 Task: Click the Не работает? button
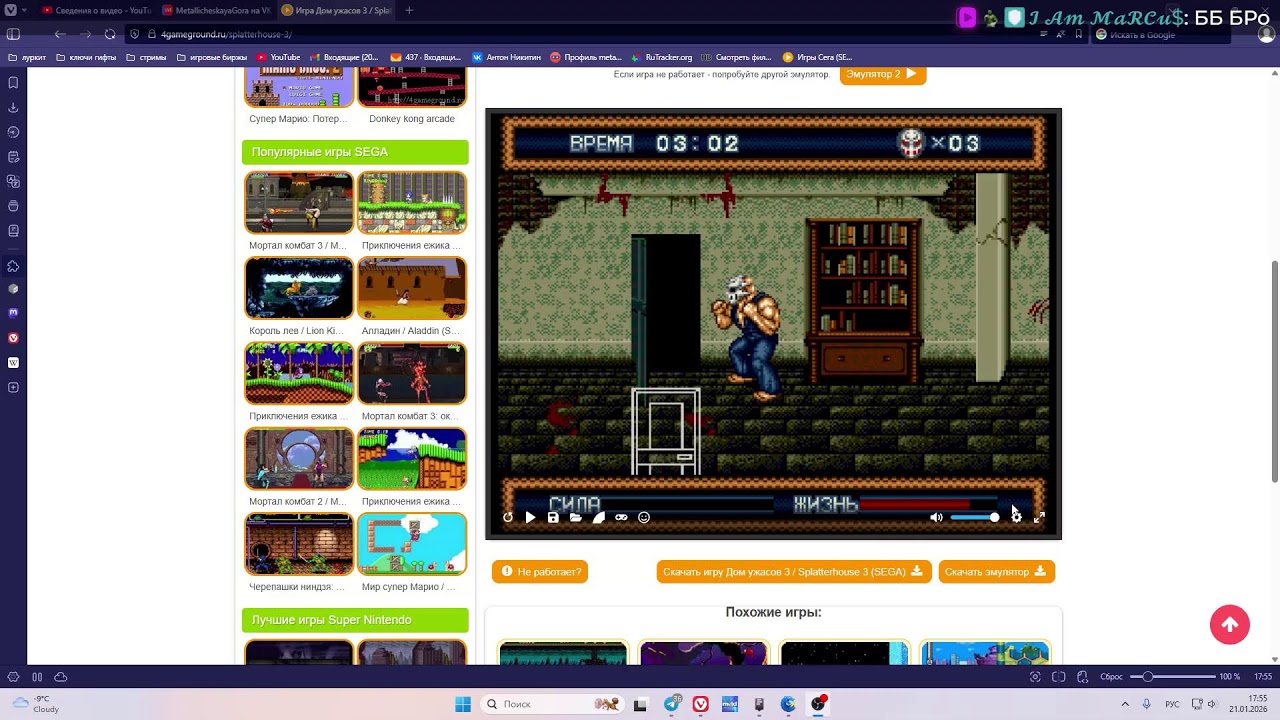click(540, 571)
